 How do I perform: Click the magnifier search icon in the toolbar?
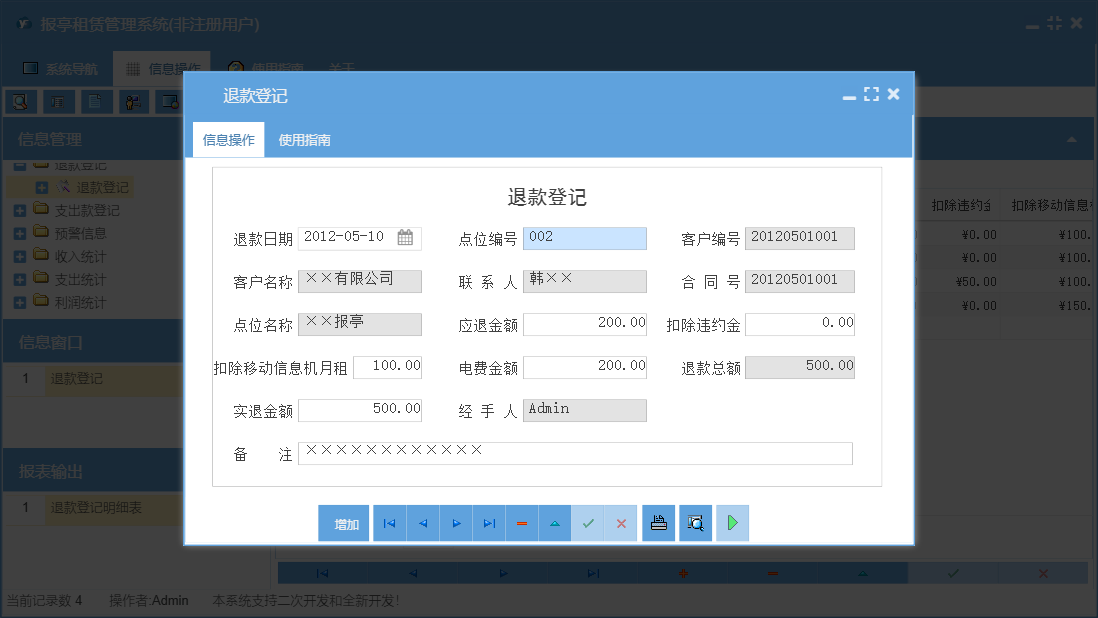20,101
